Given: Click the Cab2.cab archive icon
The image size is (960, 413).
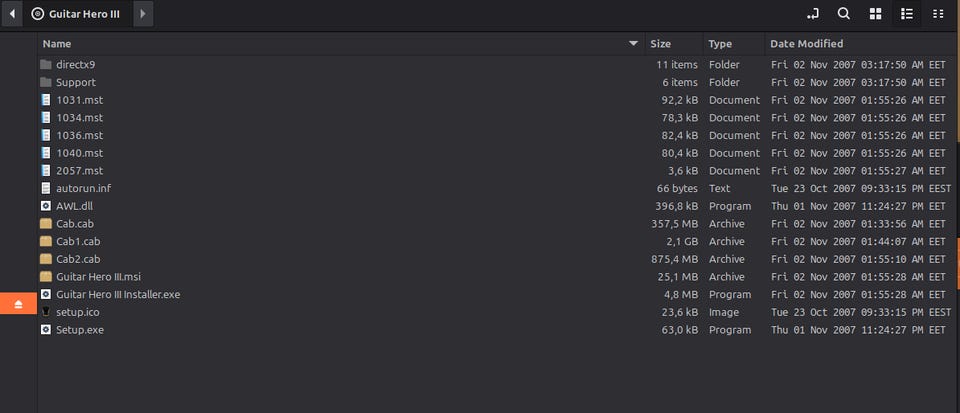Looking at the screenshot, I should point(46,259).
